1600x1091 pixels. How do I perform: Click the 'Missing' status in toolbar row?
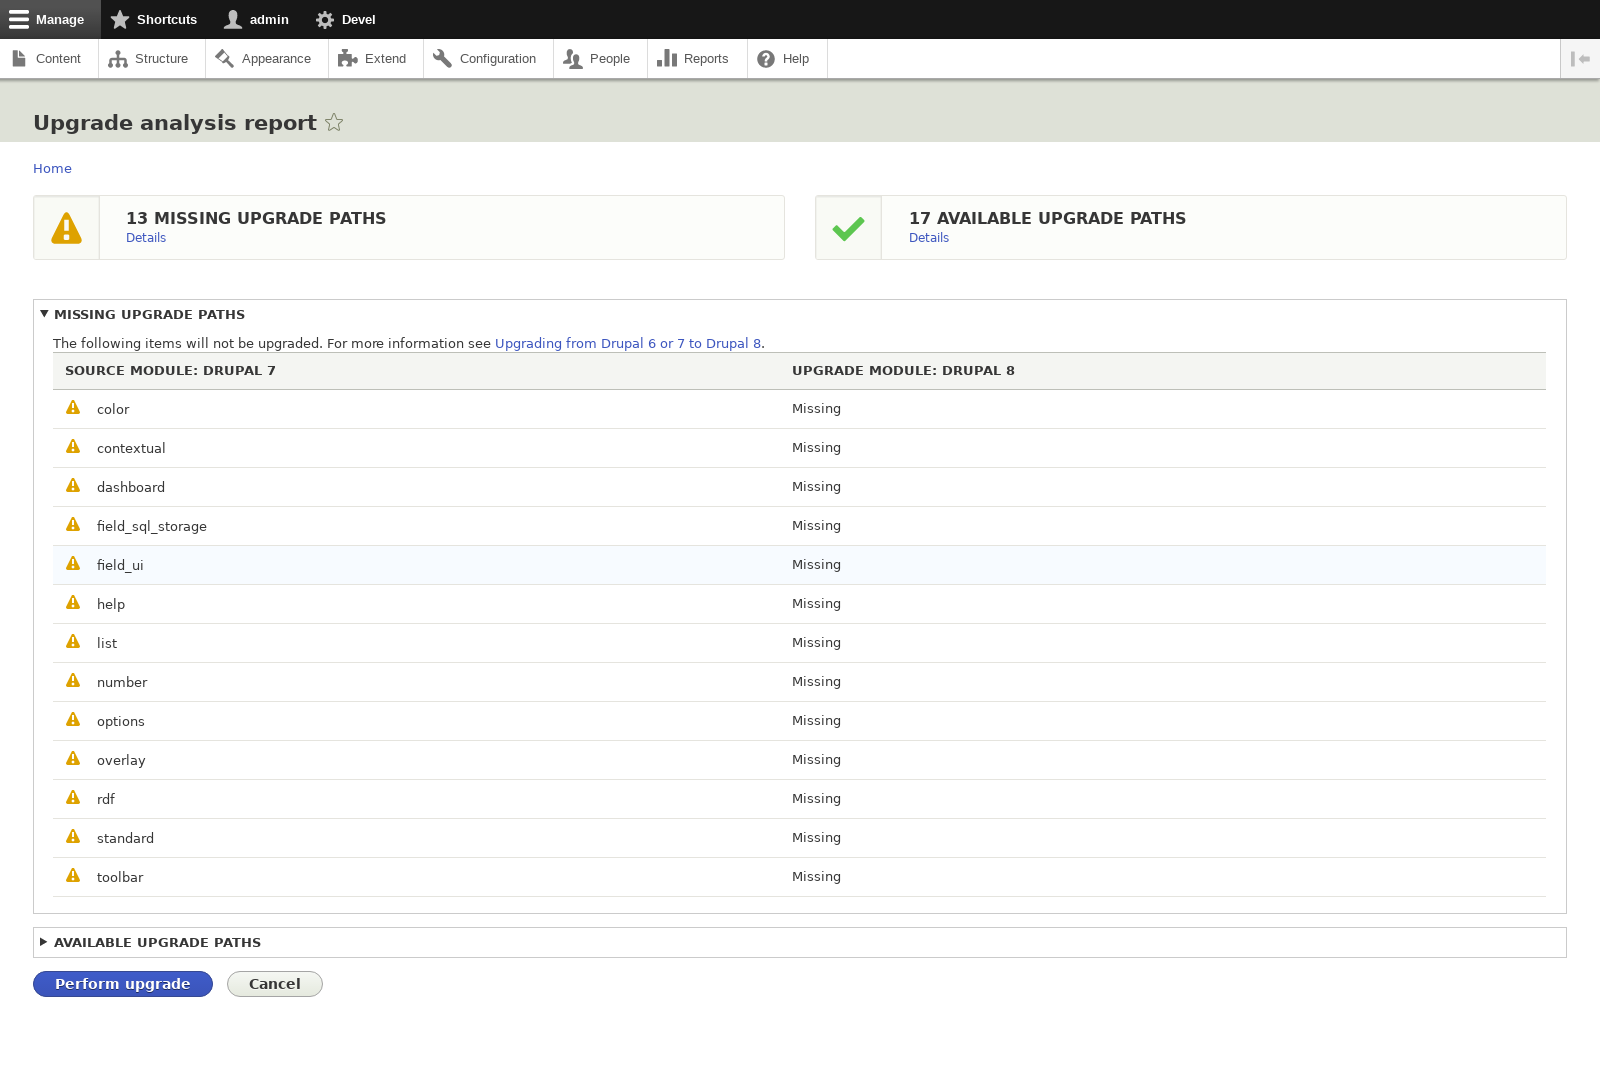click(x=816, y=877)
